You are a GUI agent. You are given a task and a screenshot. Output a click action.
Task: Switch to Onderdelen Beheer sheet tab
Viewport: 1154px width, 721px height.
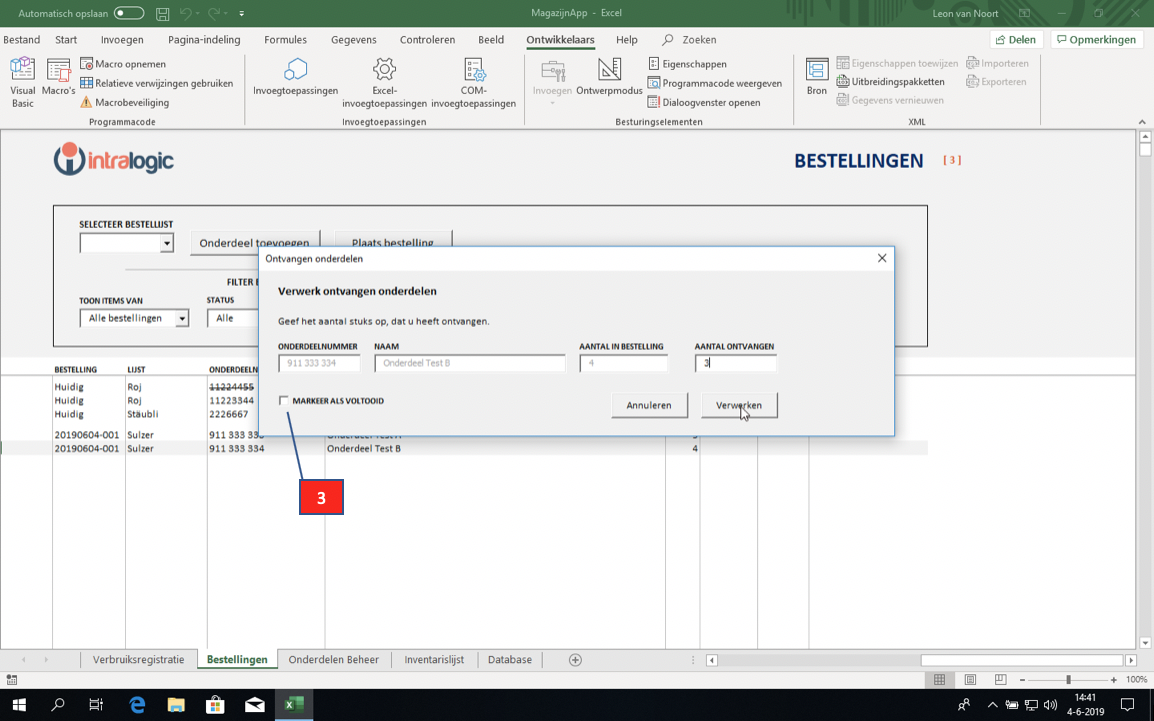click(333, 660)
